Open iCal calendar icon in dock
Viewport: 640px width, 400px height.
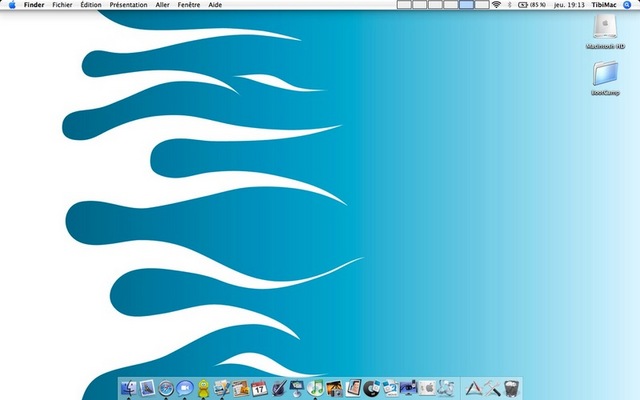point(258,388)
